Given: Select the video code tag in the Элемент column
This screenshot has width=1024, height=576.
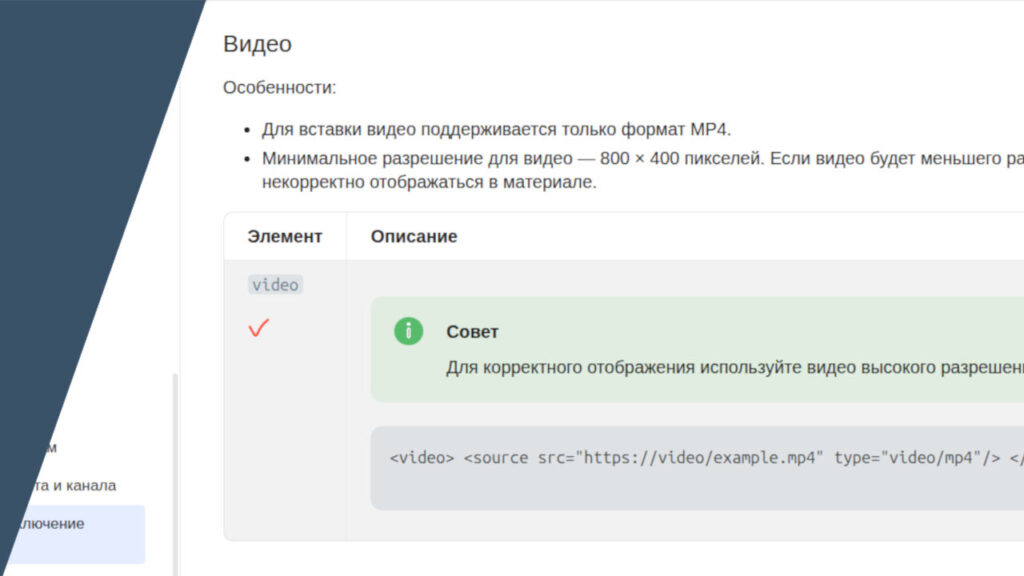Looking at the screenshot, I should pyautogui.click(x=275, y=285).
